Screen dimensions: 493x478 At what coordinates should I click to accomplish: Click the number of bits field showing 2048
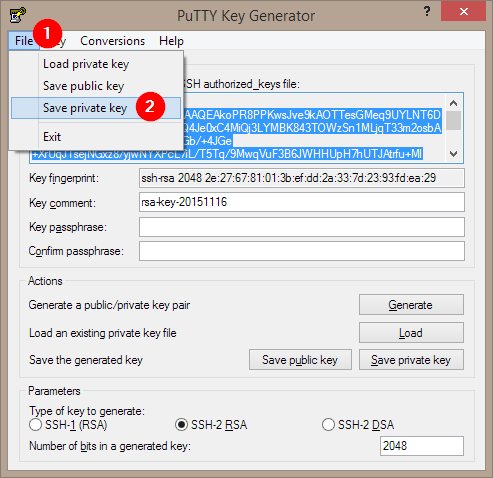tap(422, 446)
